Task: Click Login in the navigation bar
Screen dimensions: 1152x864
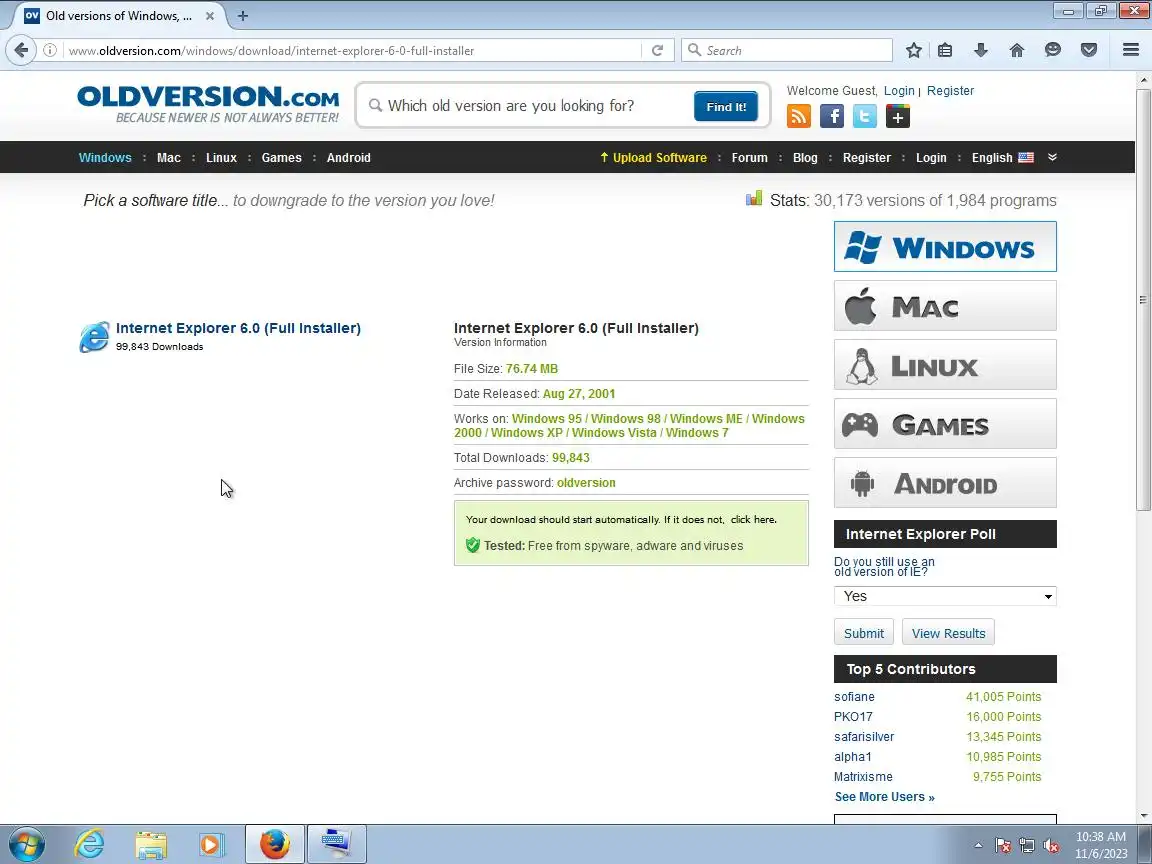Action: (931, 157)
